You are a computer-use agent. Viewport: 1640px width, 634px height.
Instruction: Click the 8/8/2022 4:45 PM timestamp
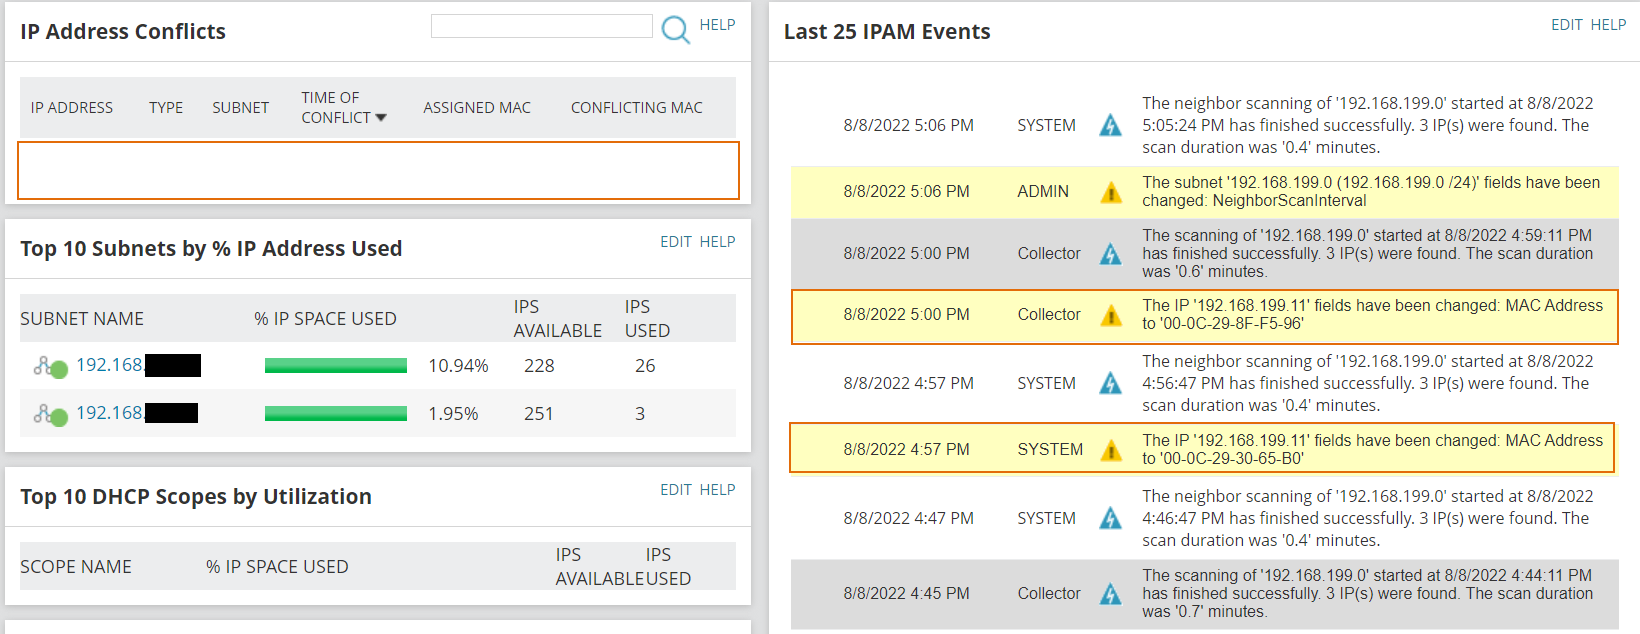tap(906, 593)
